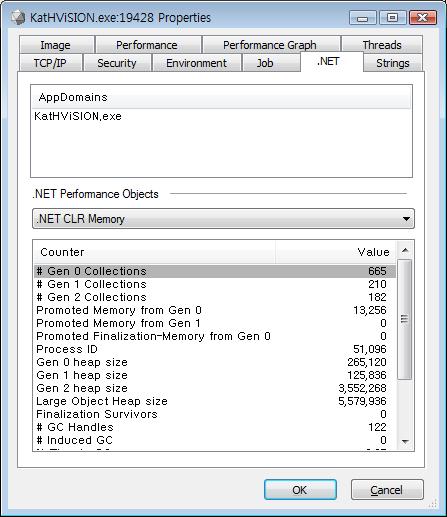Click the value 3,552,268
447x517 pixels.
coord(362,388)
